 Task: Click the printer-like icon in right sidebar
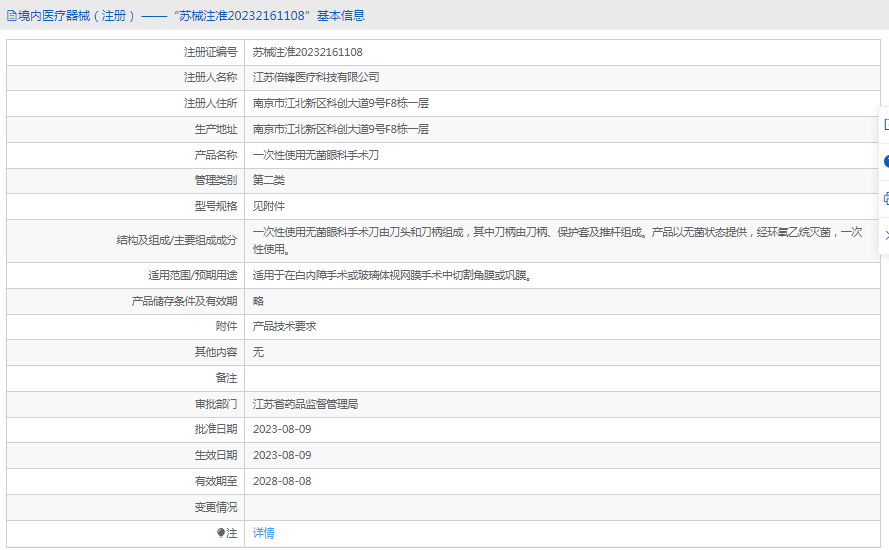(885, 198)
